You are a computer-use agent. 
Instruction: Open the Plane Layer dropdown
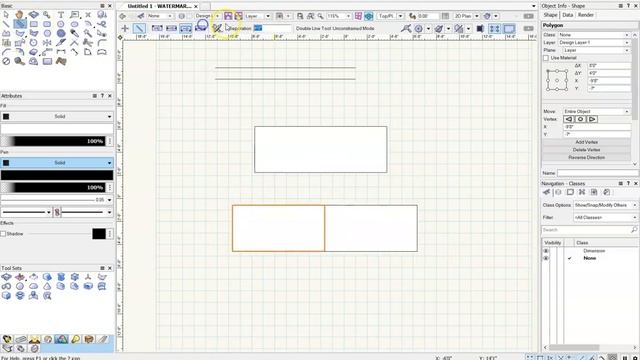click(596, 50)
